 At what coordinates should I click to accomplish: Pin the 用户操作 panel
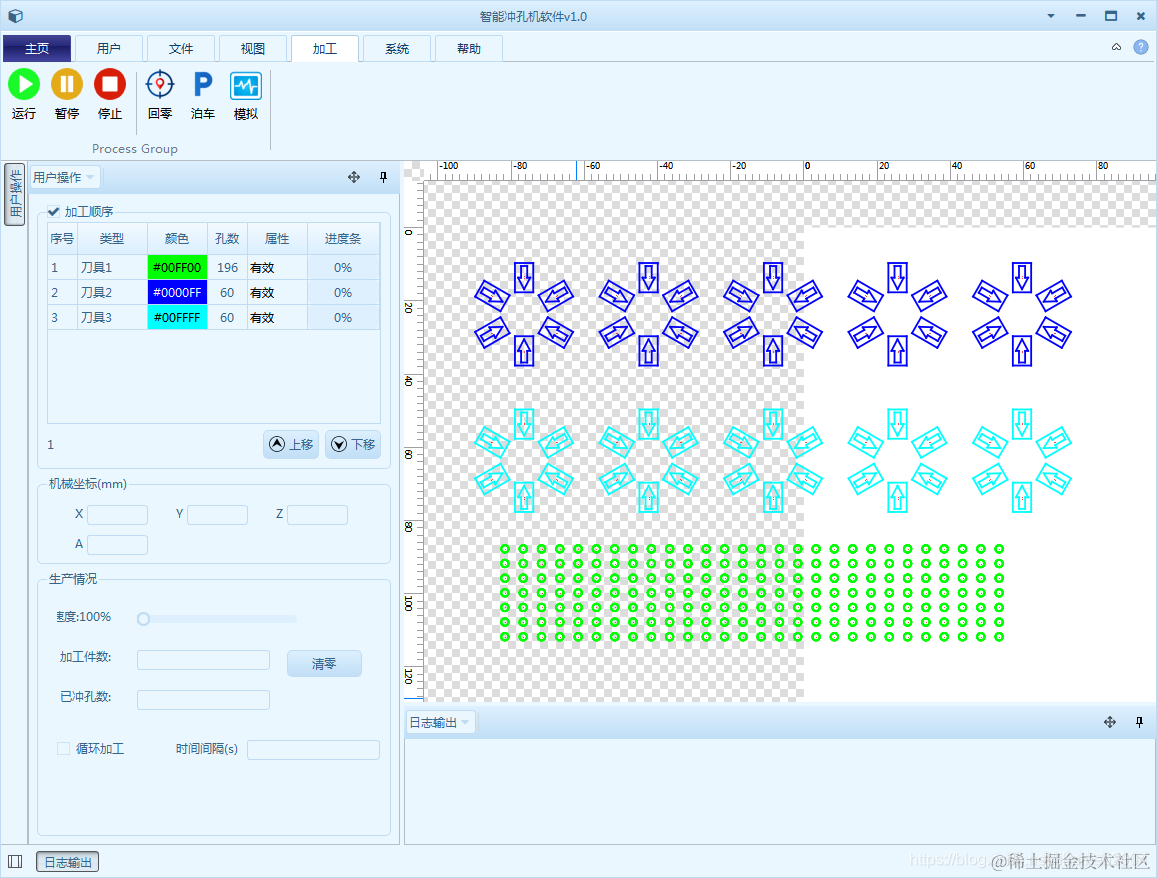point(383,177)
